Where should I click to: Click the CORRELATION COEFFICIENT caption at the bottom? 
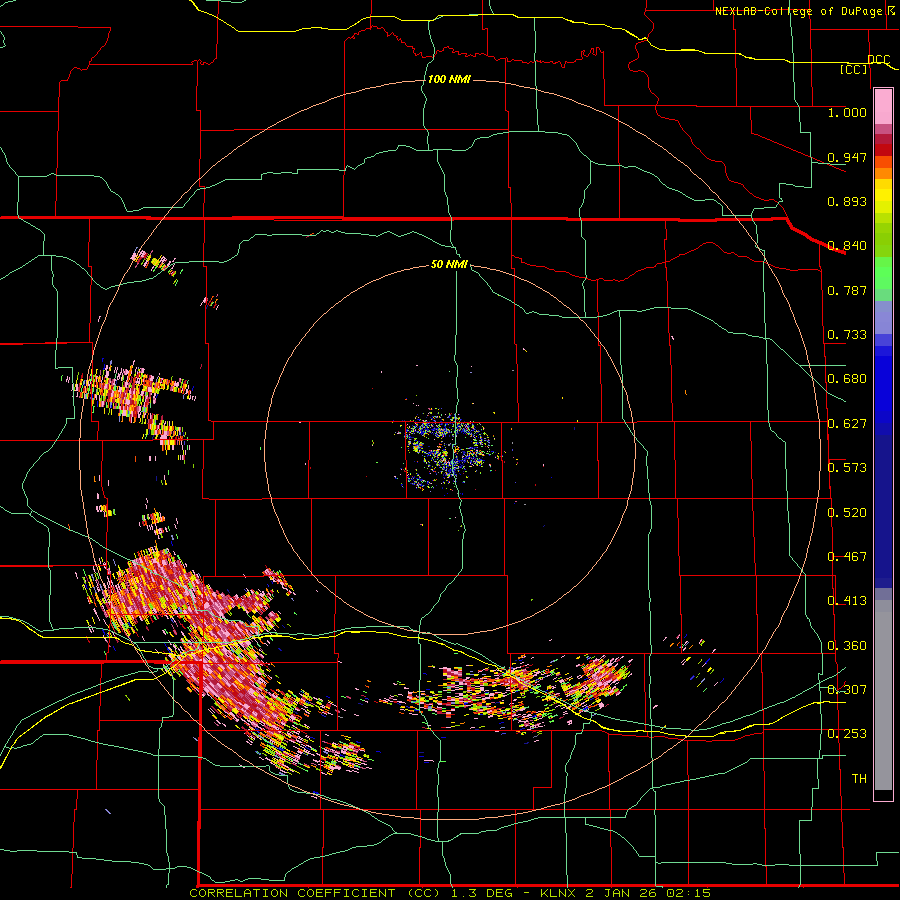[449, 893]
